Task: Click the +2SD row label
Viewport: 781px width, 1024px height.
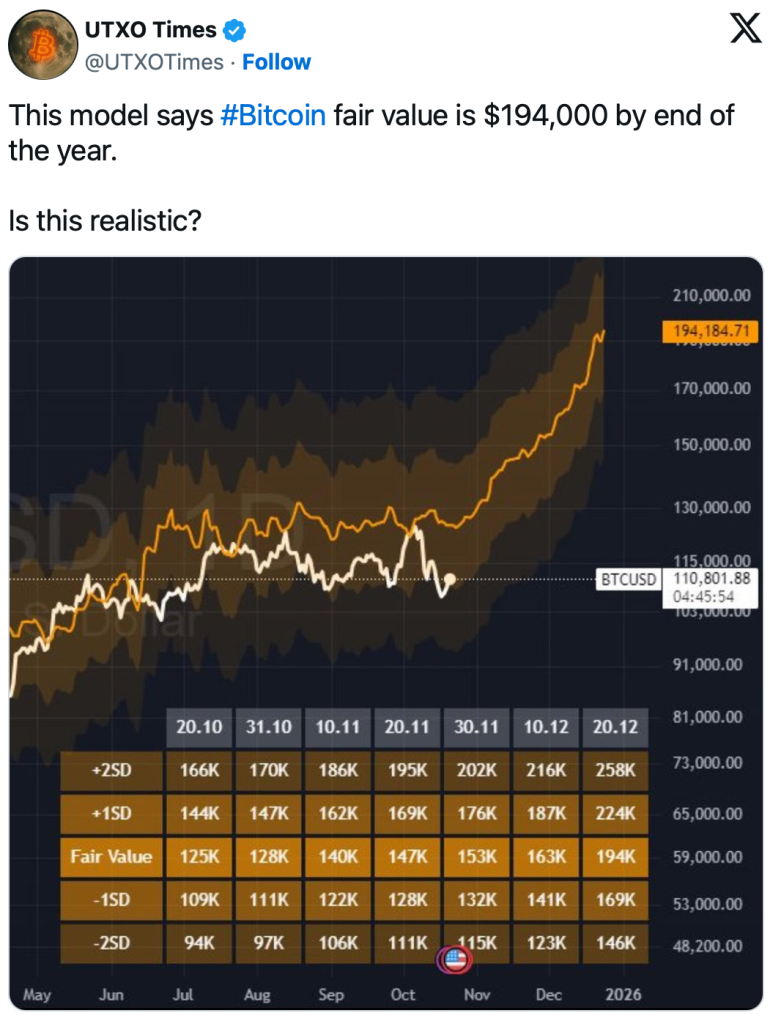Action: click(112, 770)
